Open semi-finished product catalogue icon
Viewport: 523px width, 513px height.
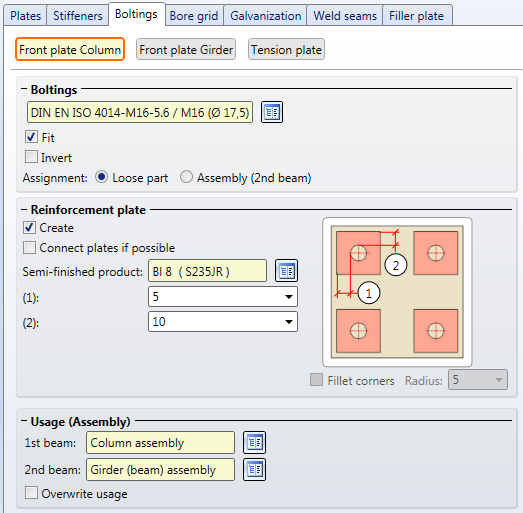coord(286,271)
